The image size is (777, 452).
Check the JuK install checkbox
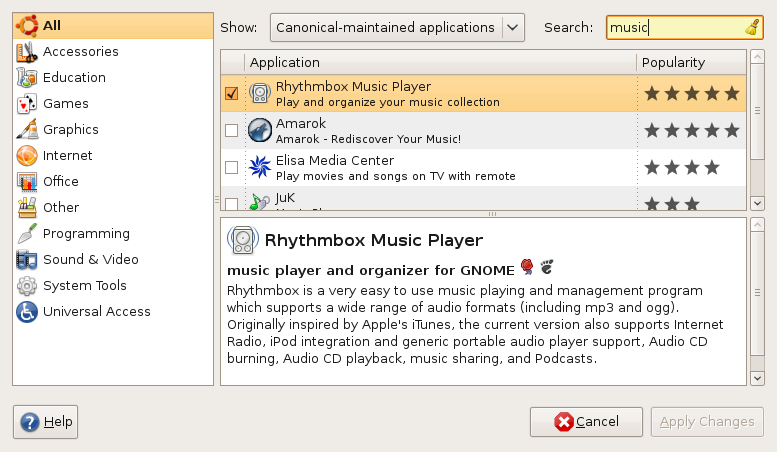click(x=231, y=203)
